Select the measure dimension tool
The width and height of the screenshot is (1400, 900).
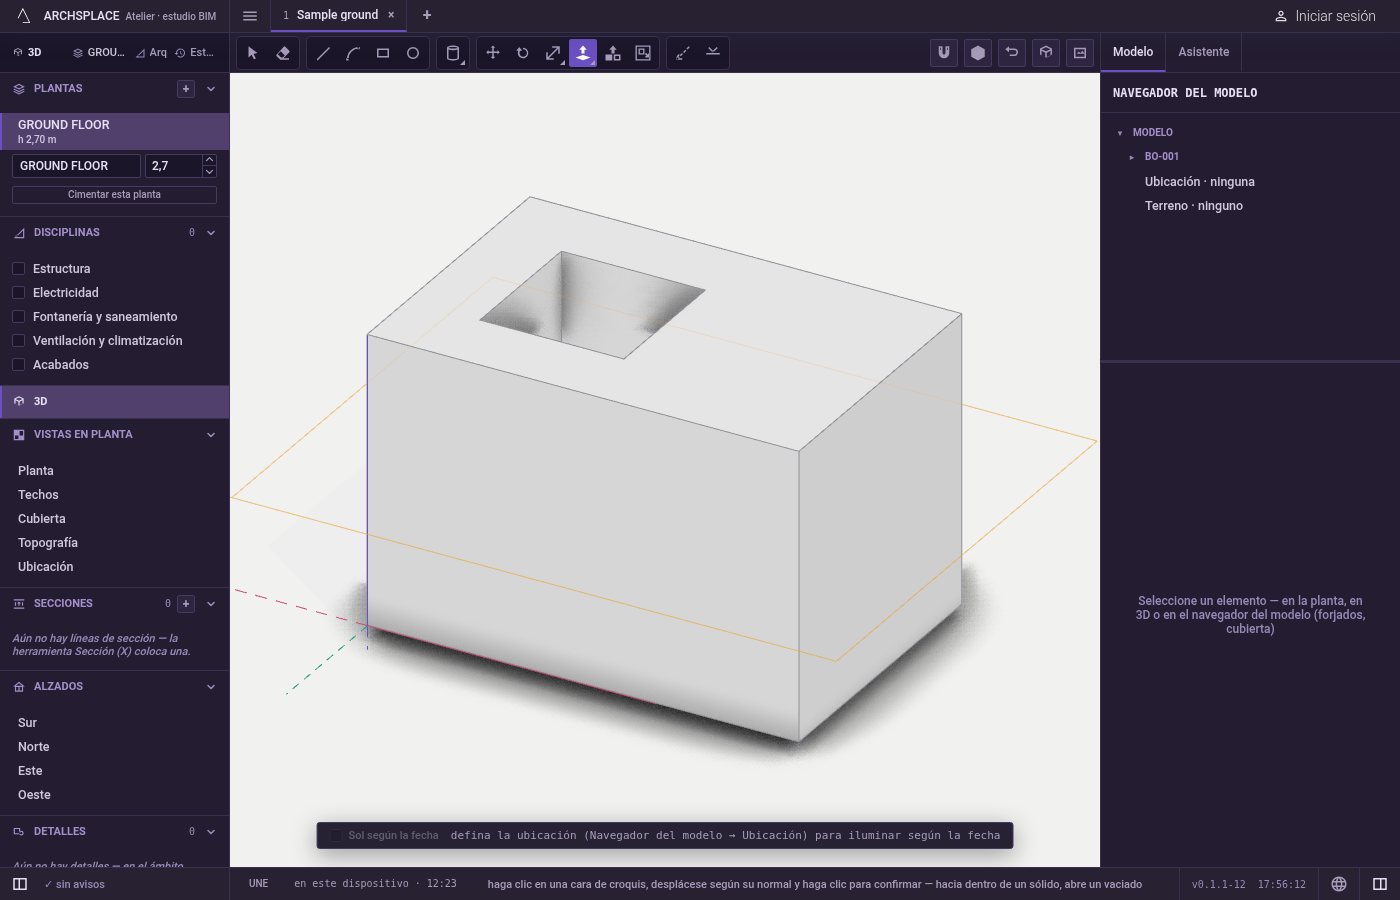coord(683,53)
